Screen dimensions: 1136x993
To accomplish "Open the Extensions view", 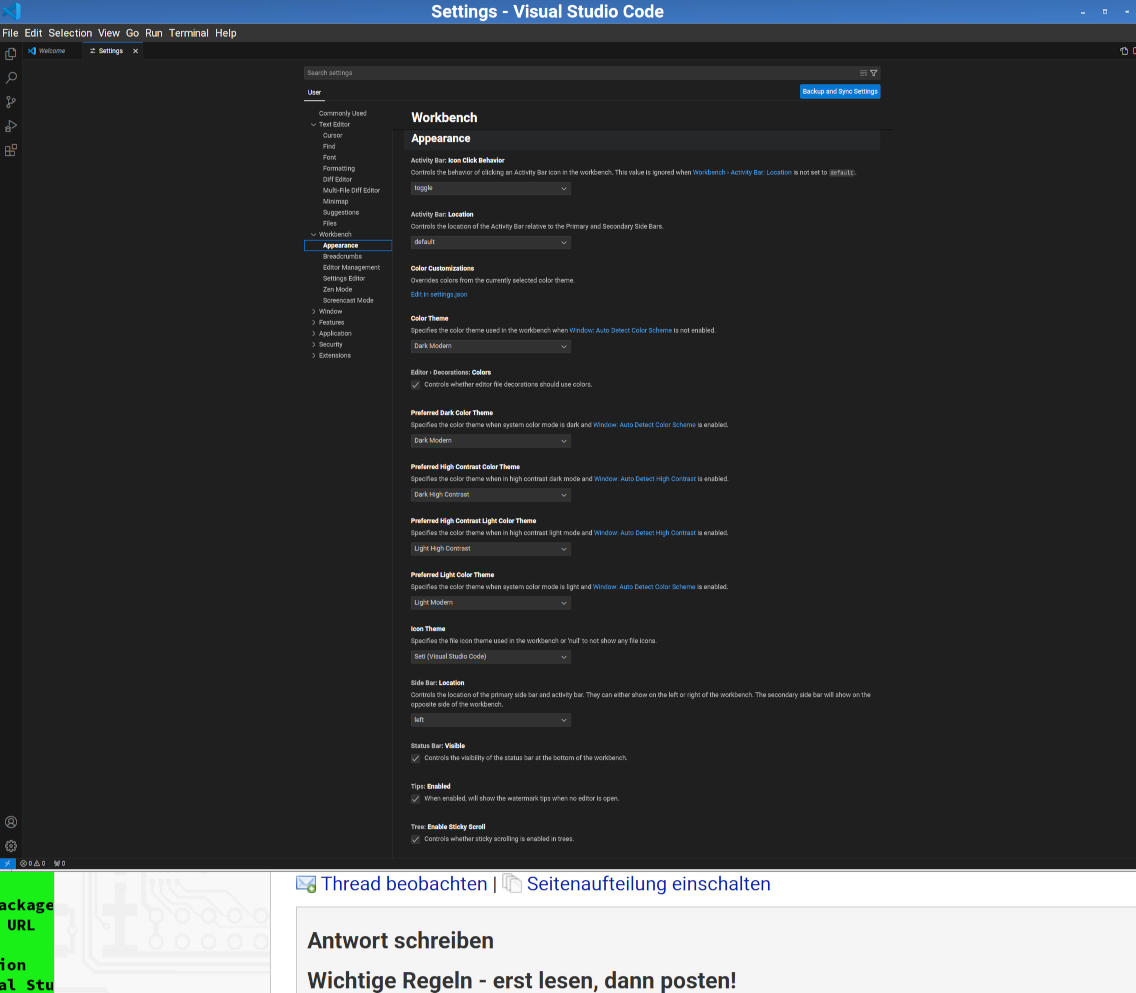I will tap(11, 150).
